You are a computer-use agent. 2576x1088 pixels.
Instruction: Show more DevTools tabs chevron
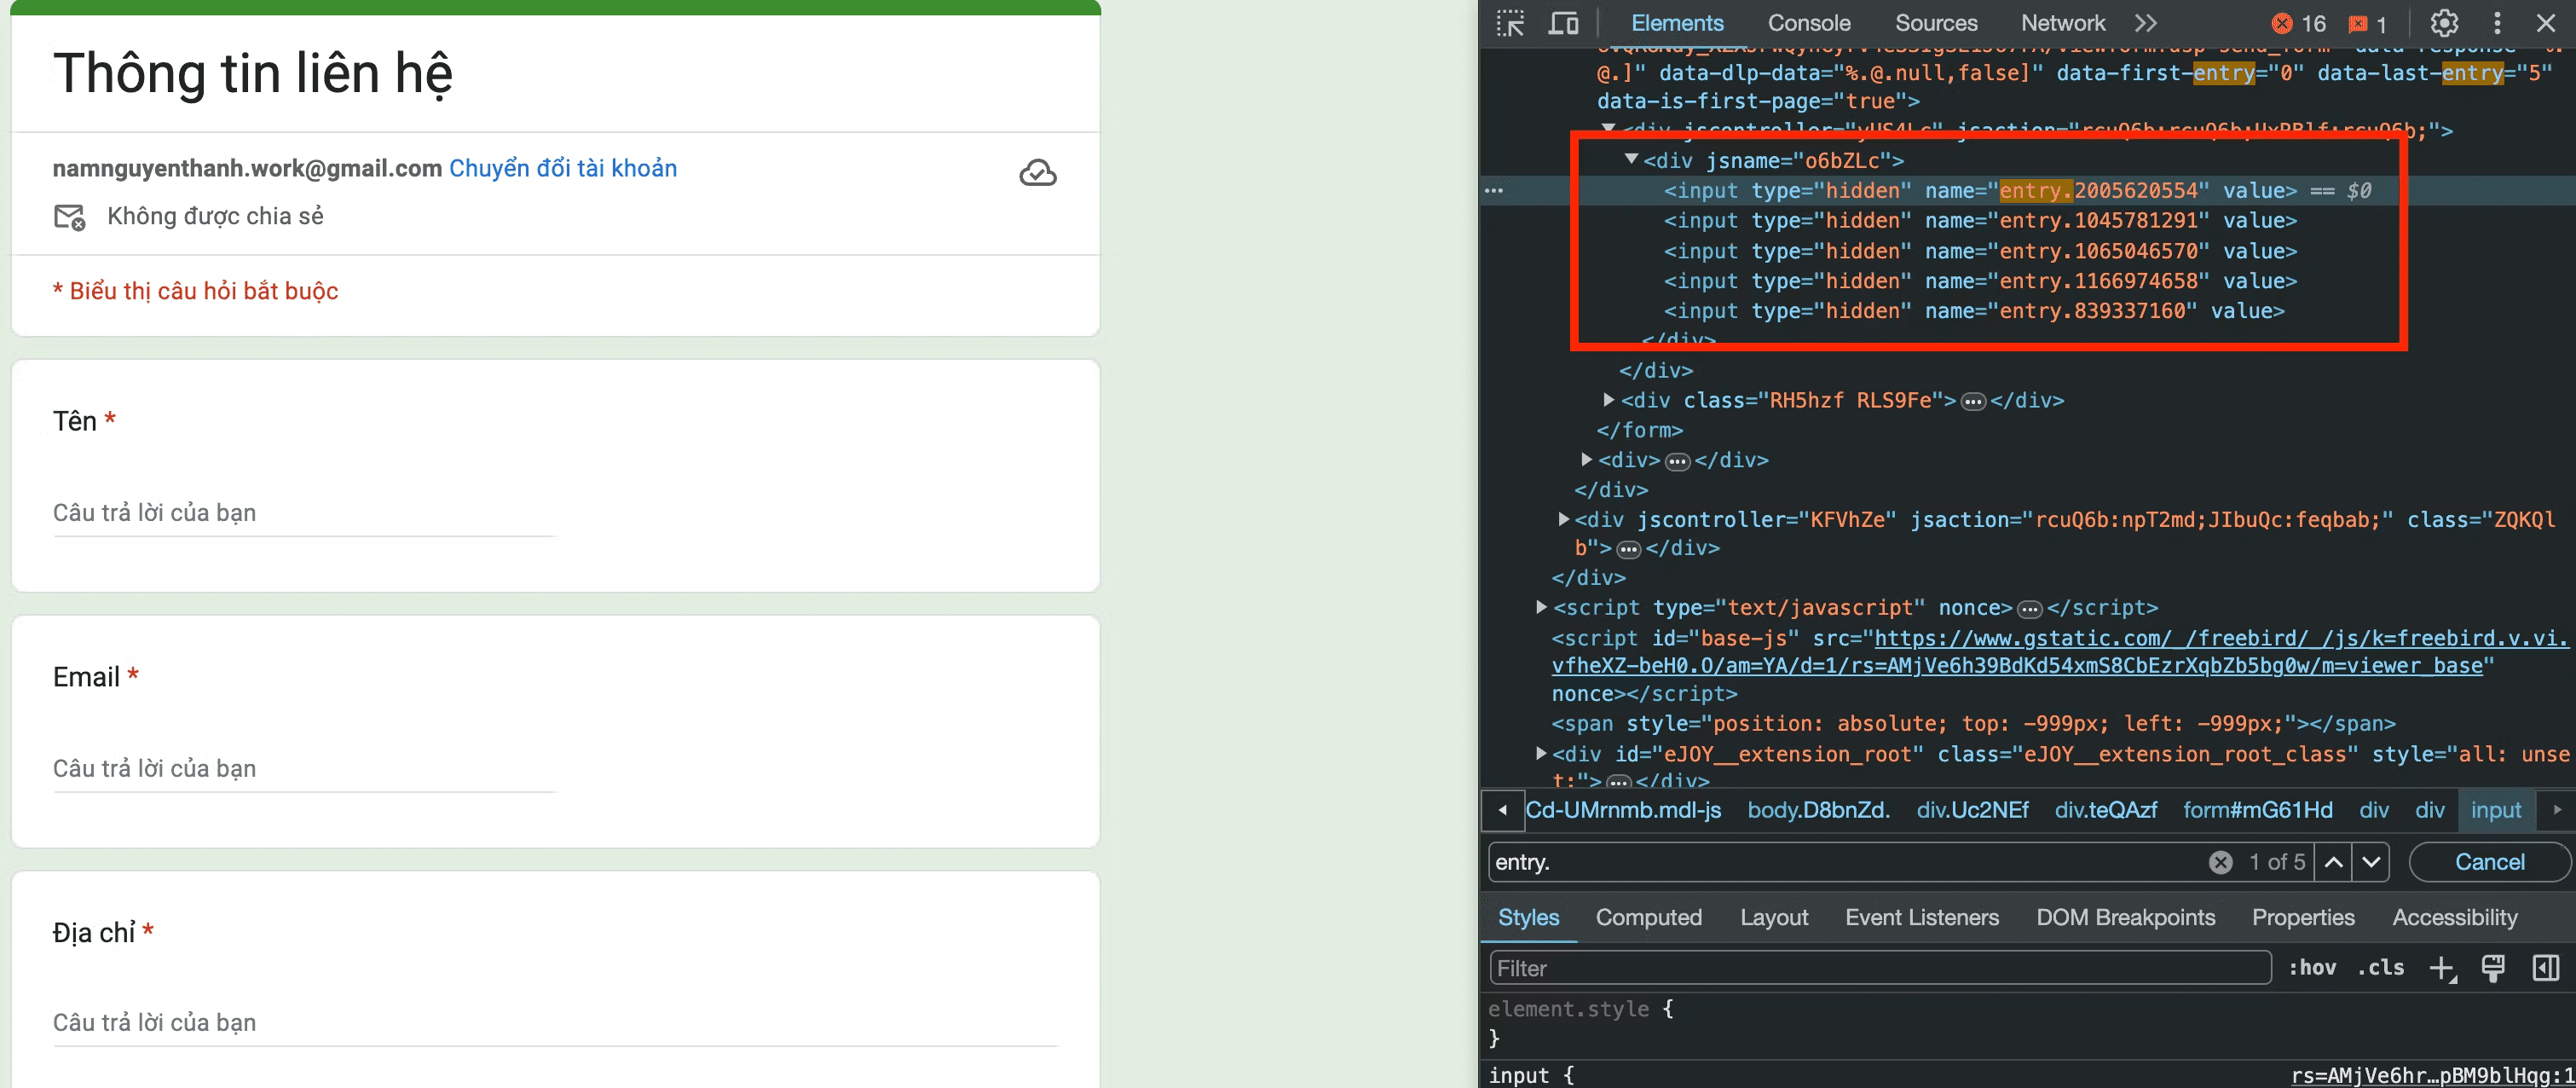click(x=2146, y=23)
